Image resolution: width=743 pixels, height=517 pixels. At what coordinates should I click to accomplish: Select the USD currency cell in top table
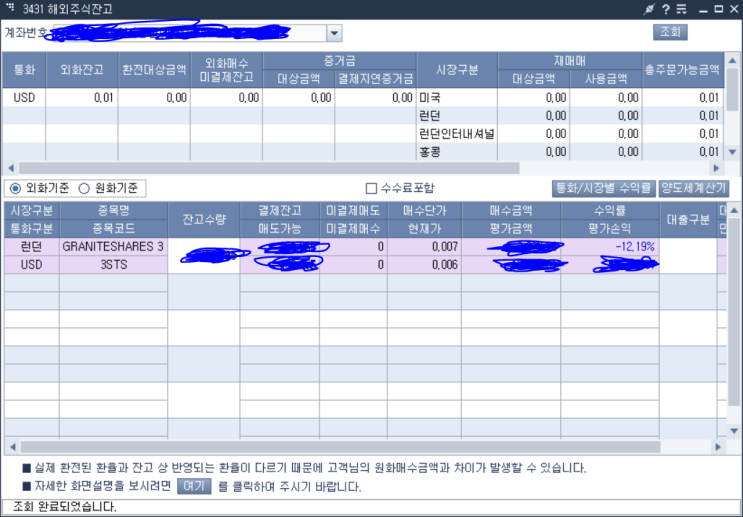[25, 98]
